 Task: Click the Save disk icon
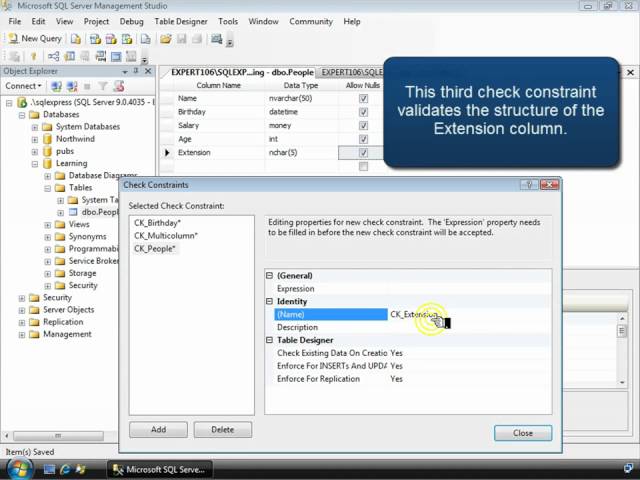pyautogui.click(x=182, y=39)
